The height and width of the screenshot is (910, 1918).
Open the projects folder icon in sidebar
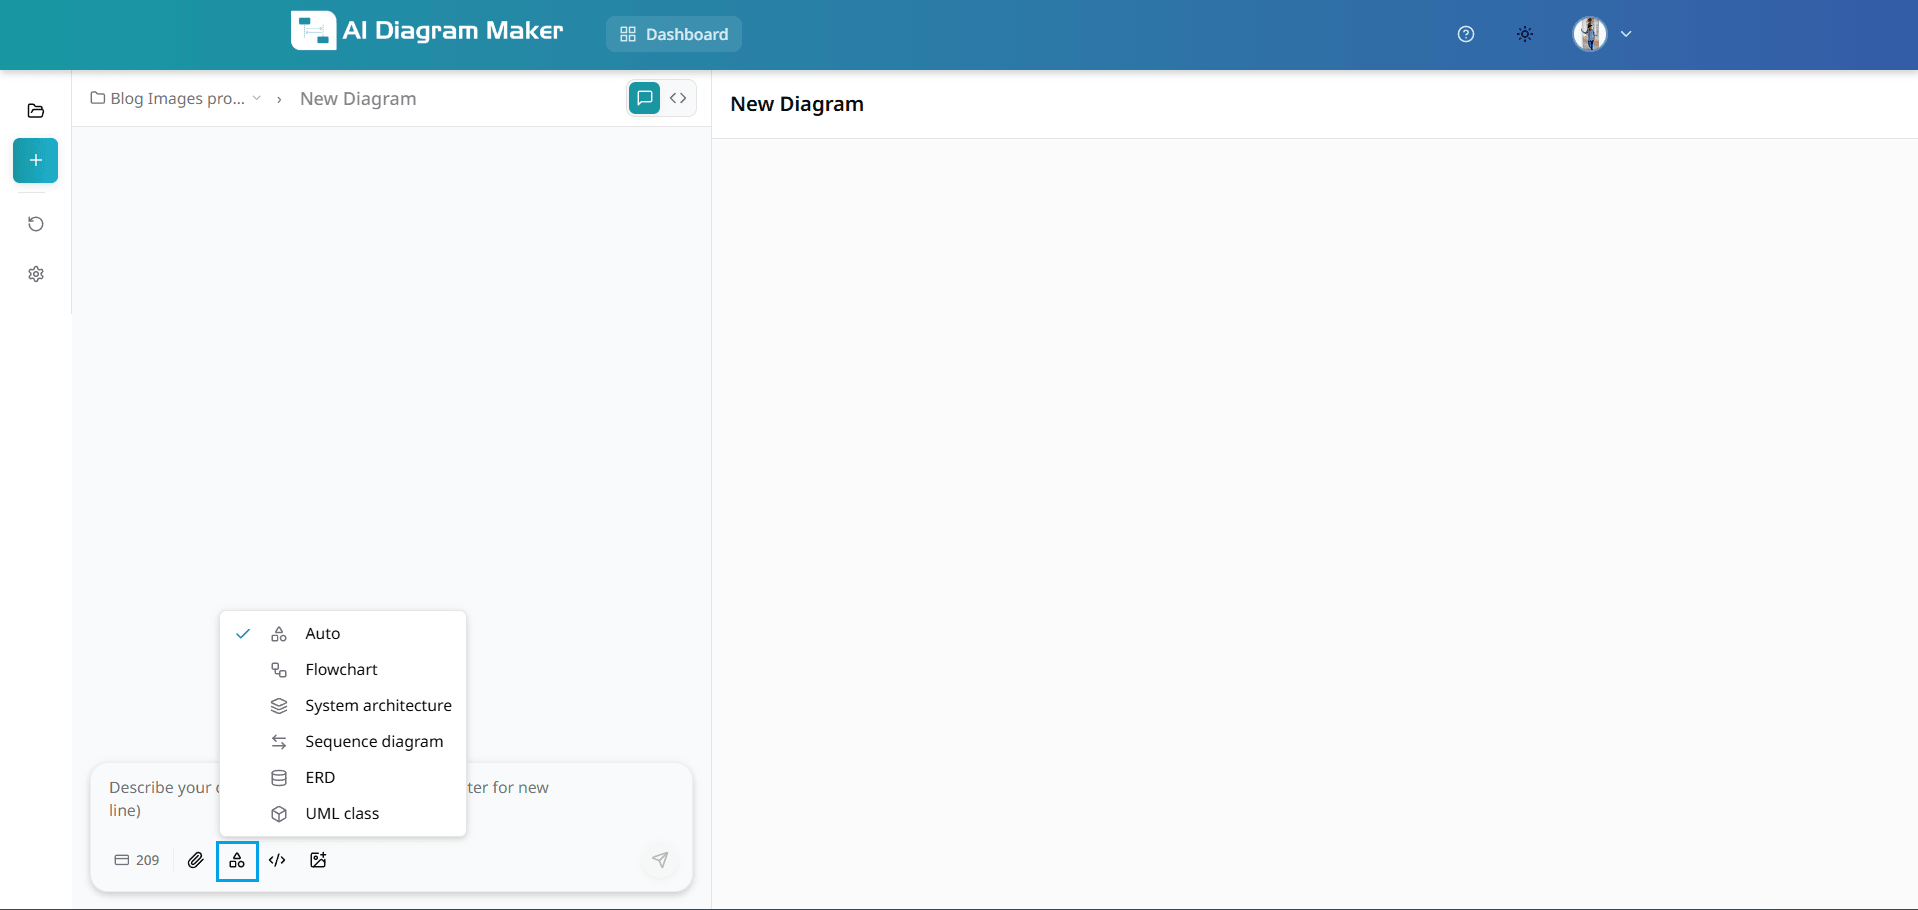point(36,111)
